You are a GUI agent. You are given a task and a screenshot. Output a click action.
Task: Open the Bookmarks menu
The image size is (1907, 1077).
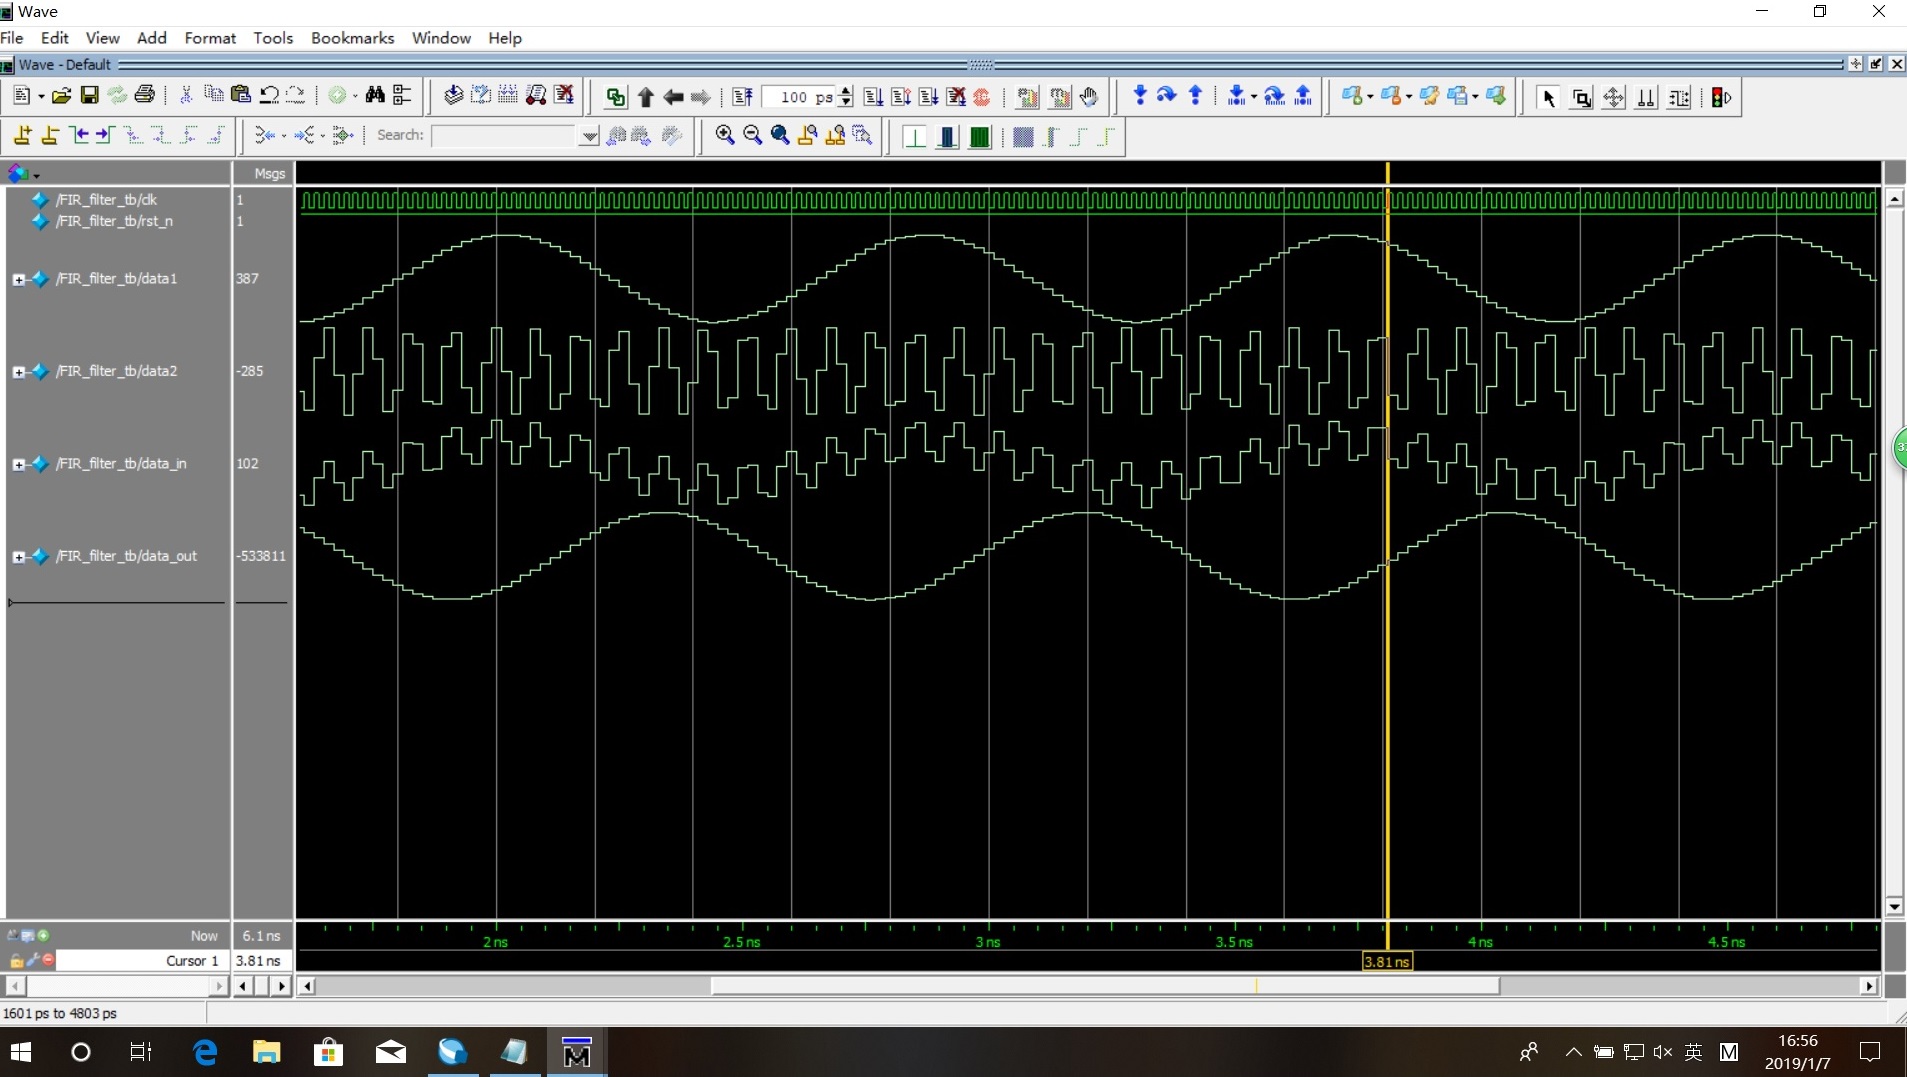tap(352, 38)
